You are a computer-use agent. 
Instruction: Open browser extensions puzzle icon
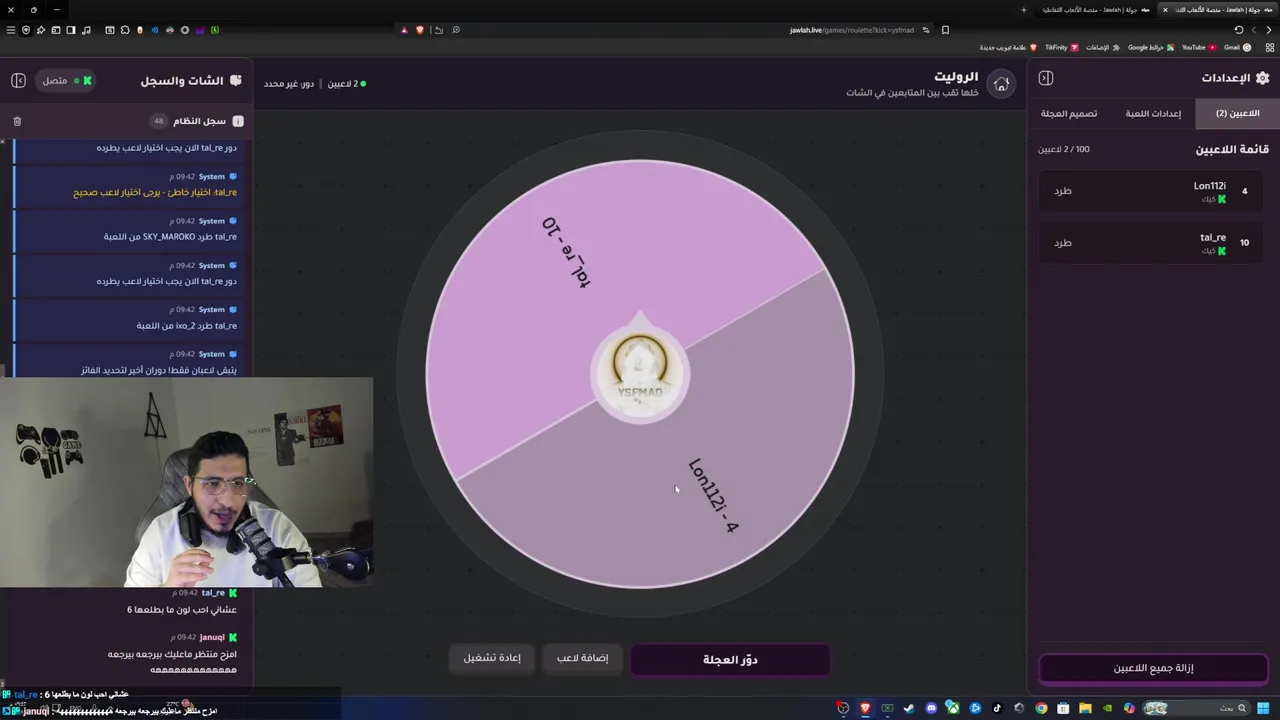pos(125,30)
